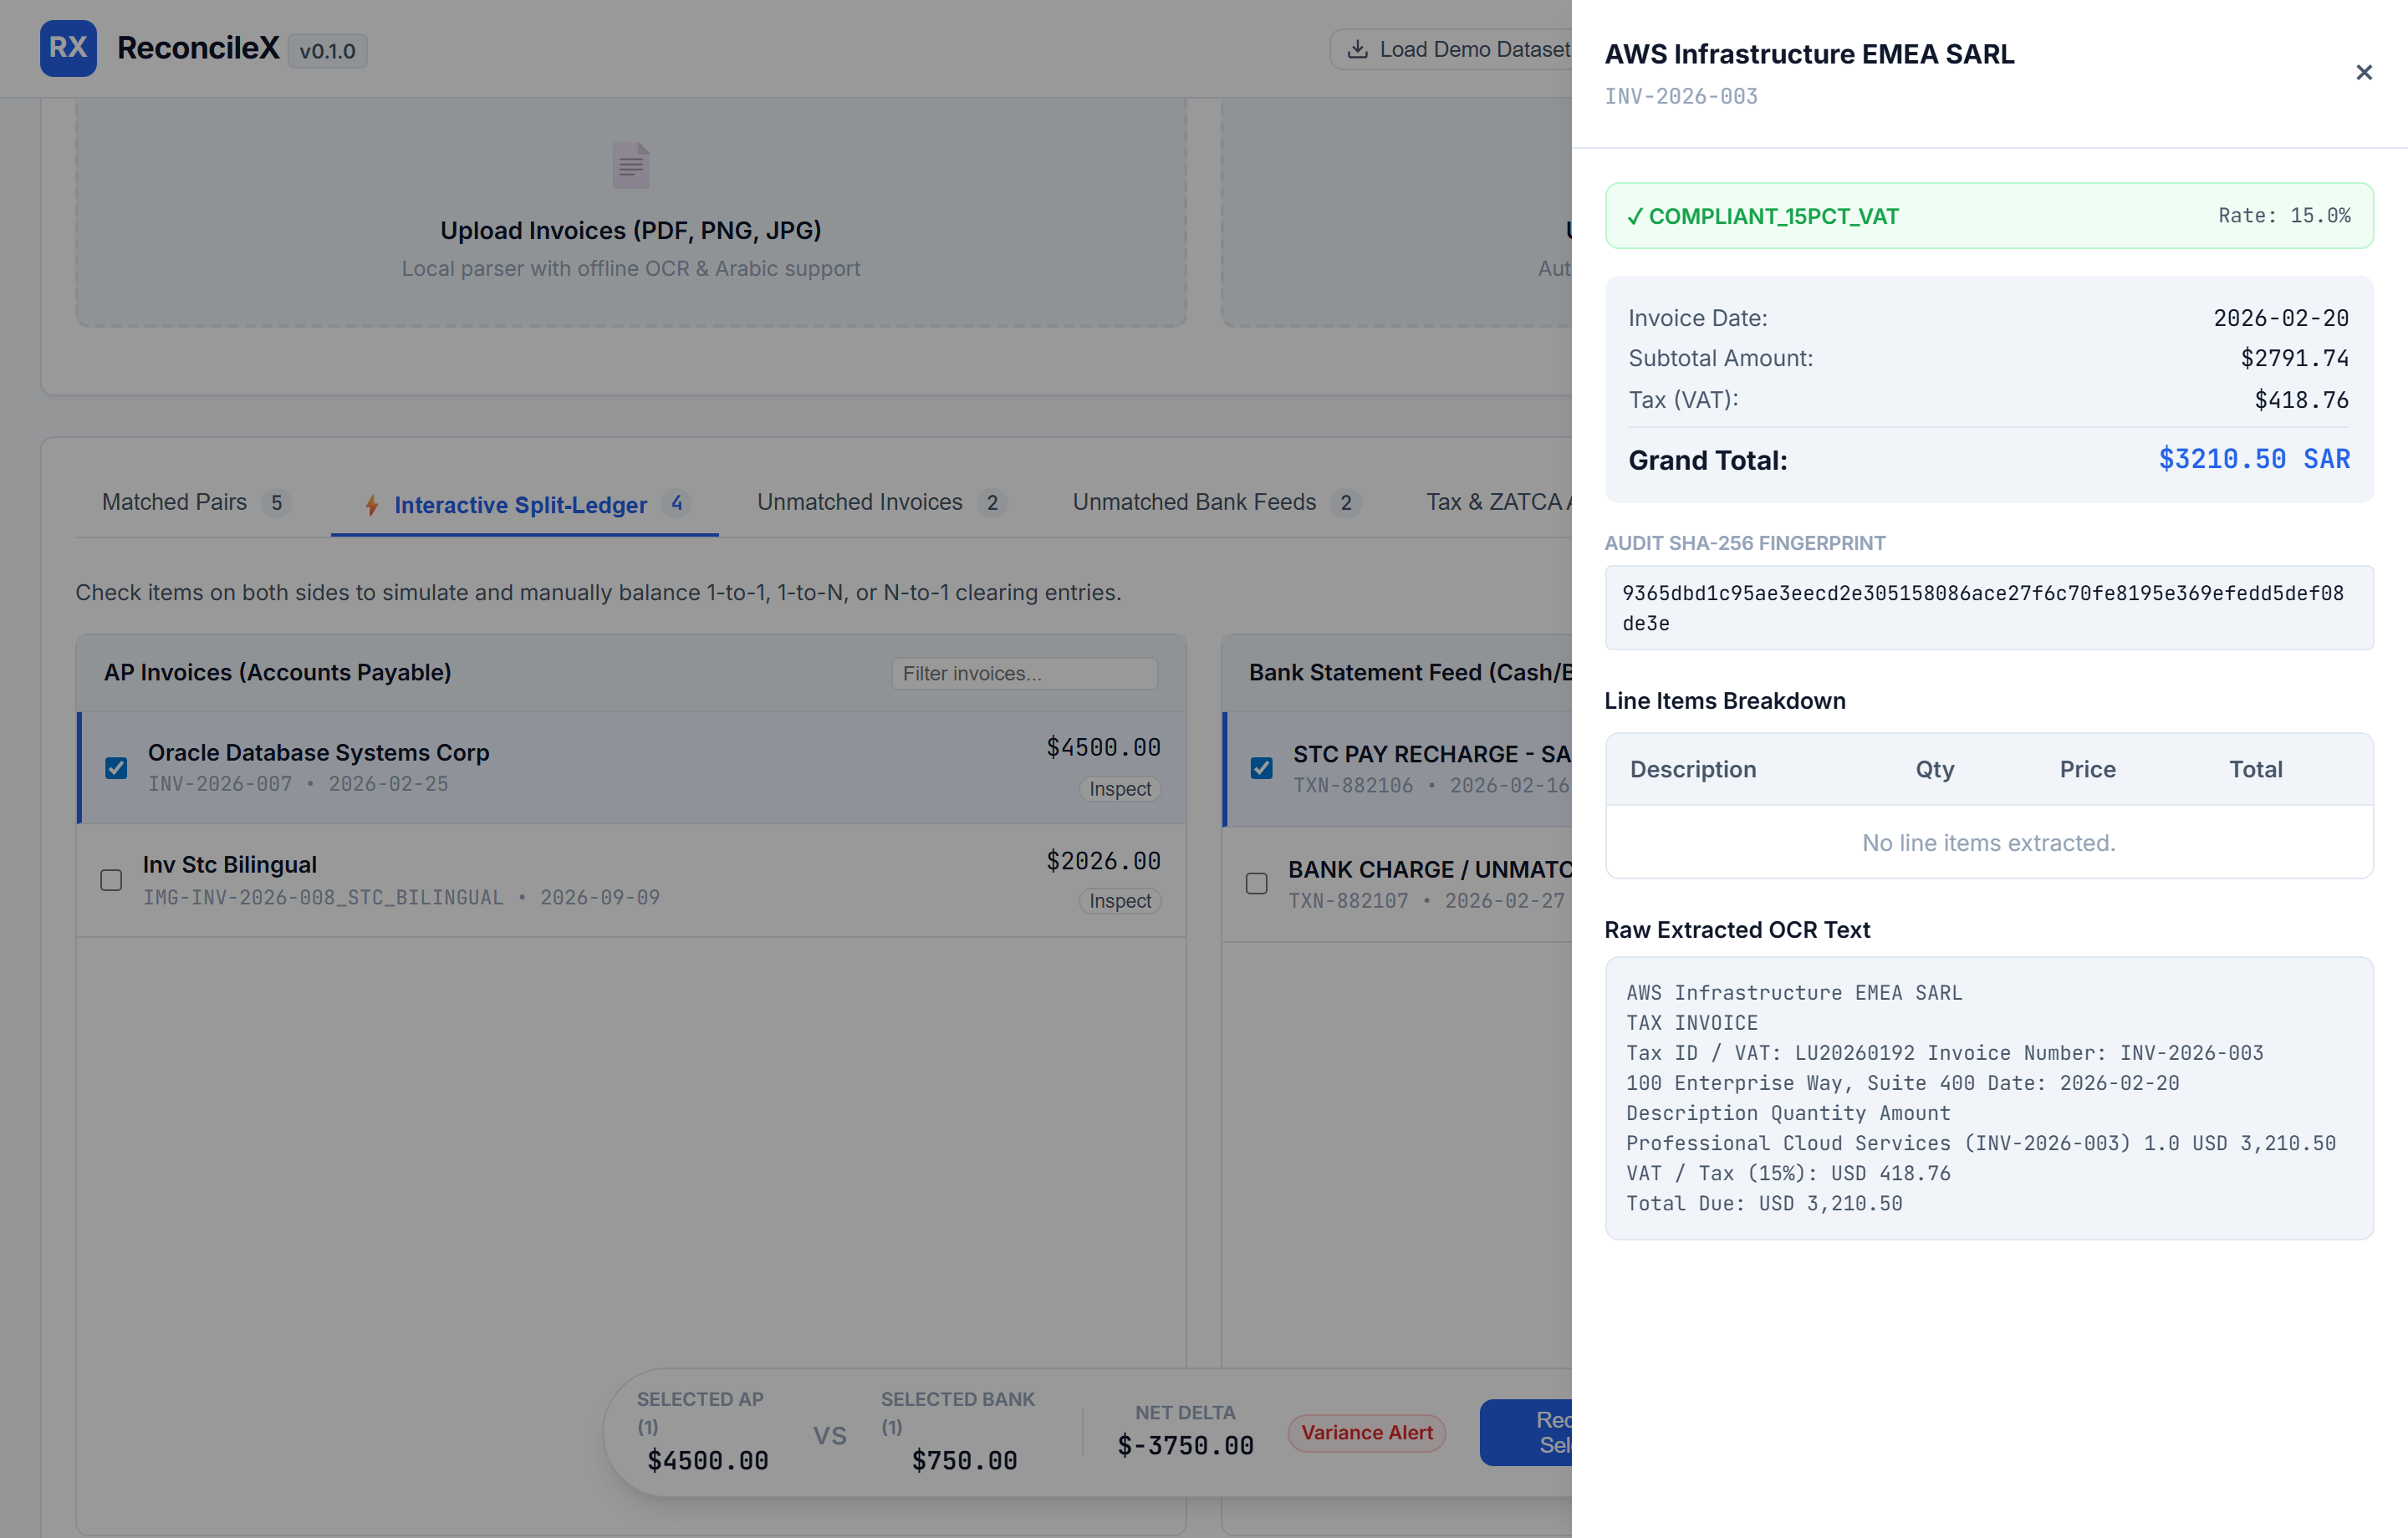Click the Price column header
The width and height of the screenshot is (2408, 1538).
click(2086, 769)
